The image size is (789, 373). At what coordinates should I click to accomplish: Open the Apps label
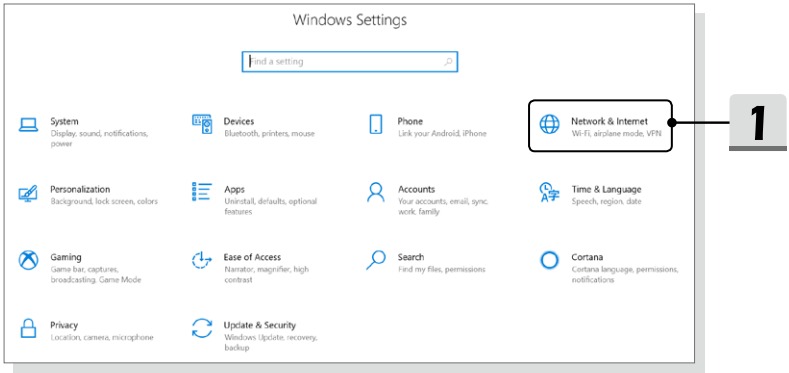(234, 190)
